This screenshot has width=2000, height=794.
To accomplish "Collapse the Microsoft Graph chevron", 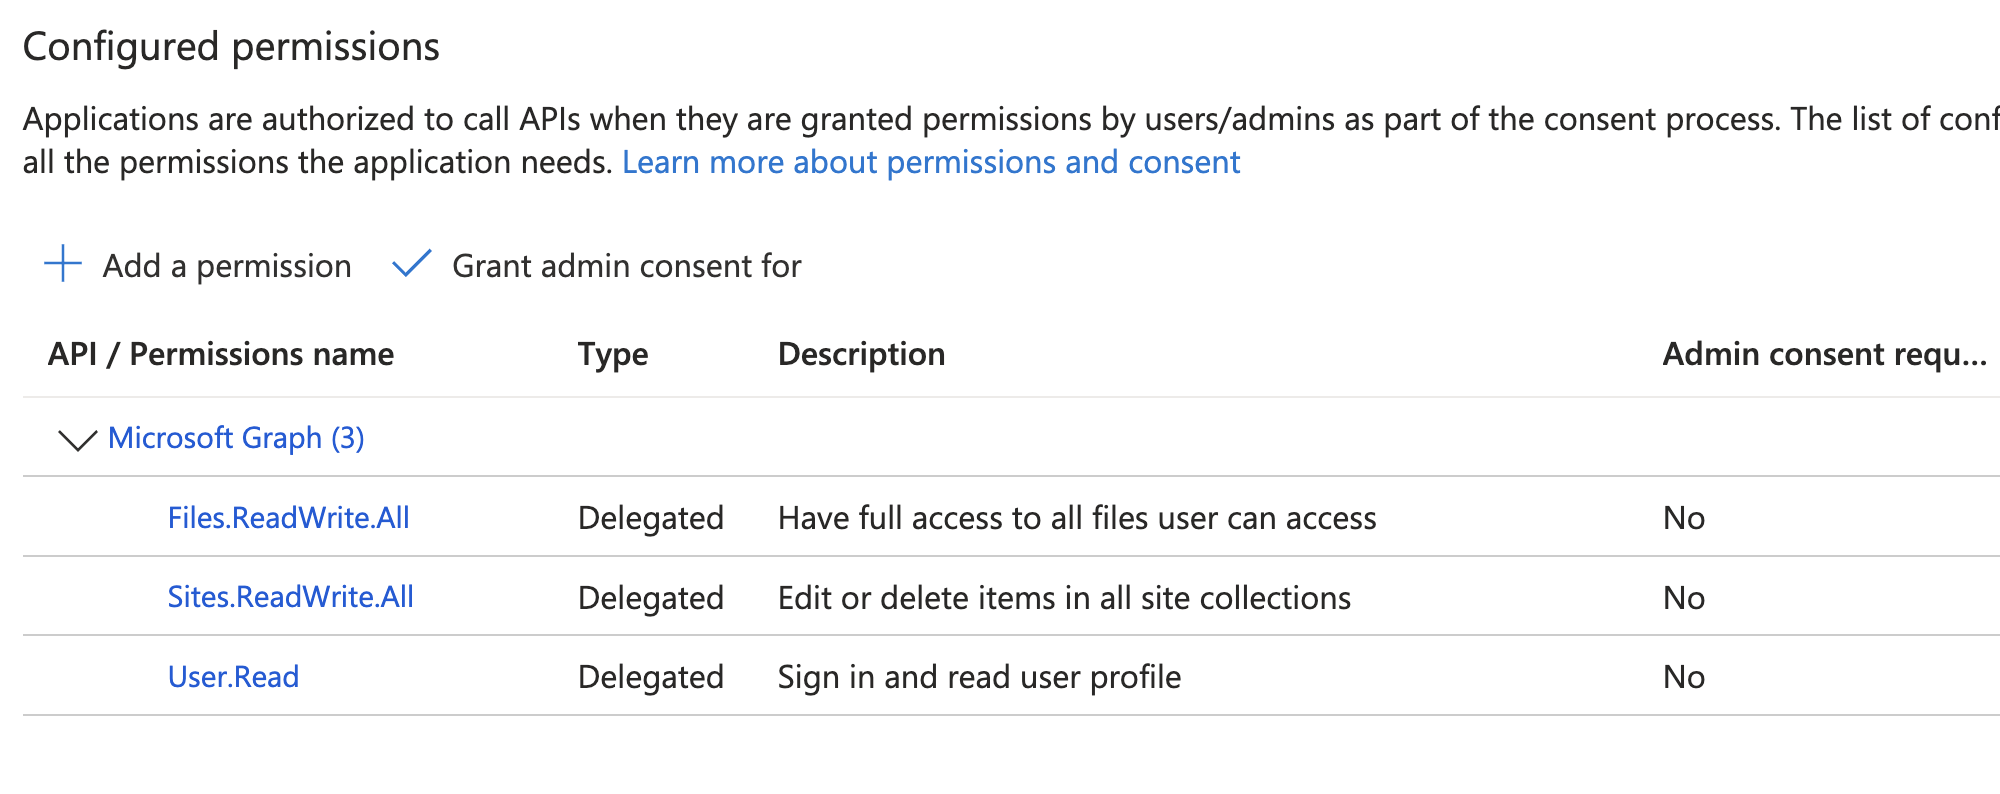I will (x=77, y=439).
